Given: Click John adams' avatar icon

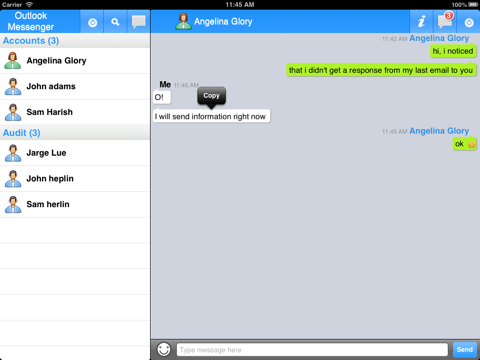Looking at the screenshot, I should 13,86.
